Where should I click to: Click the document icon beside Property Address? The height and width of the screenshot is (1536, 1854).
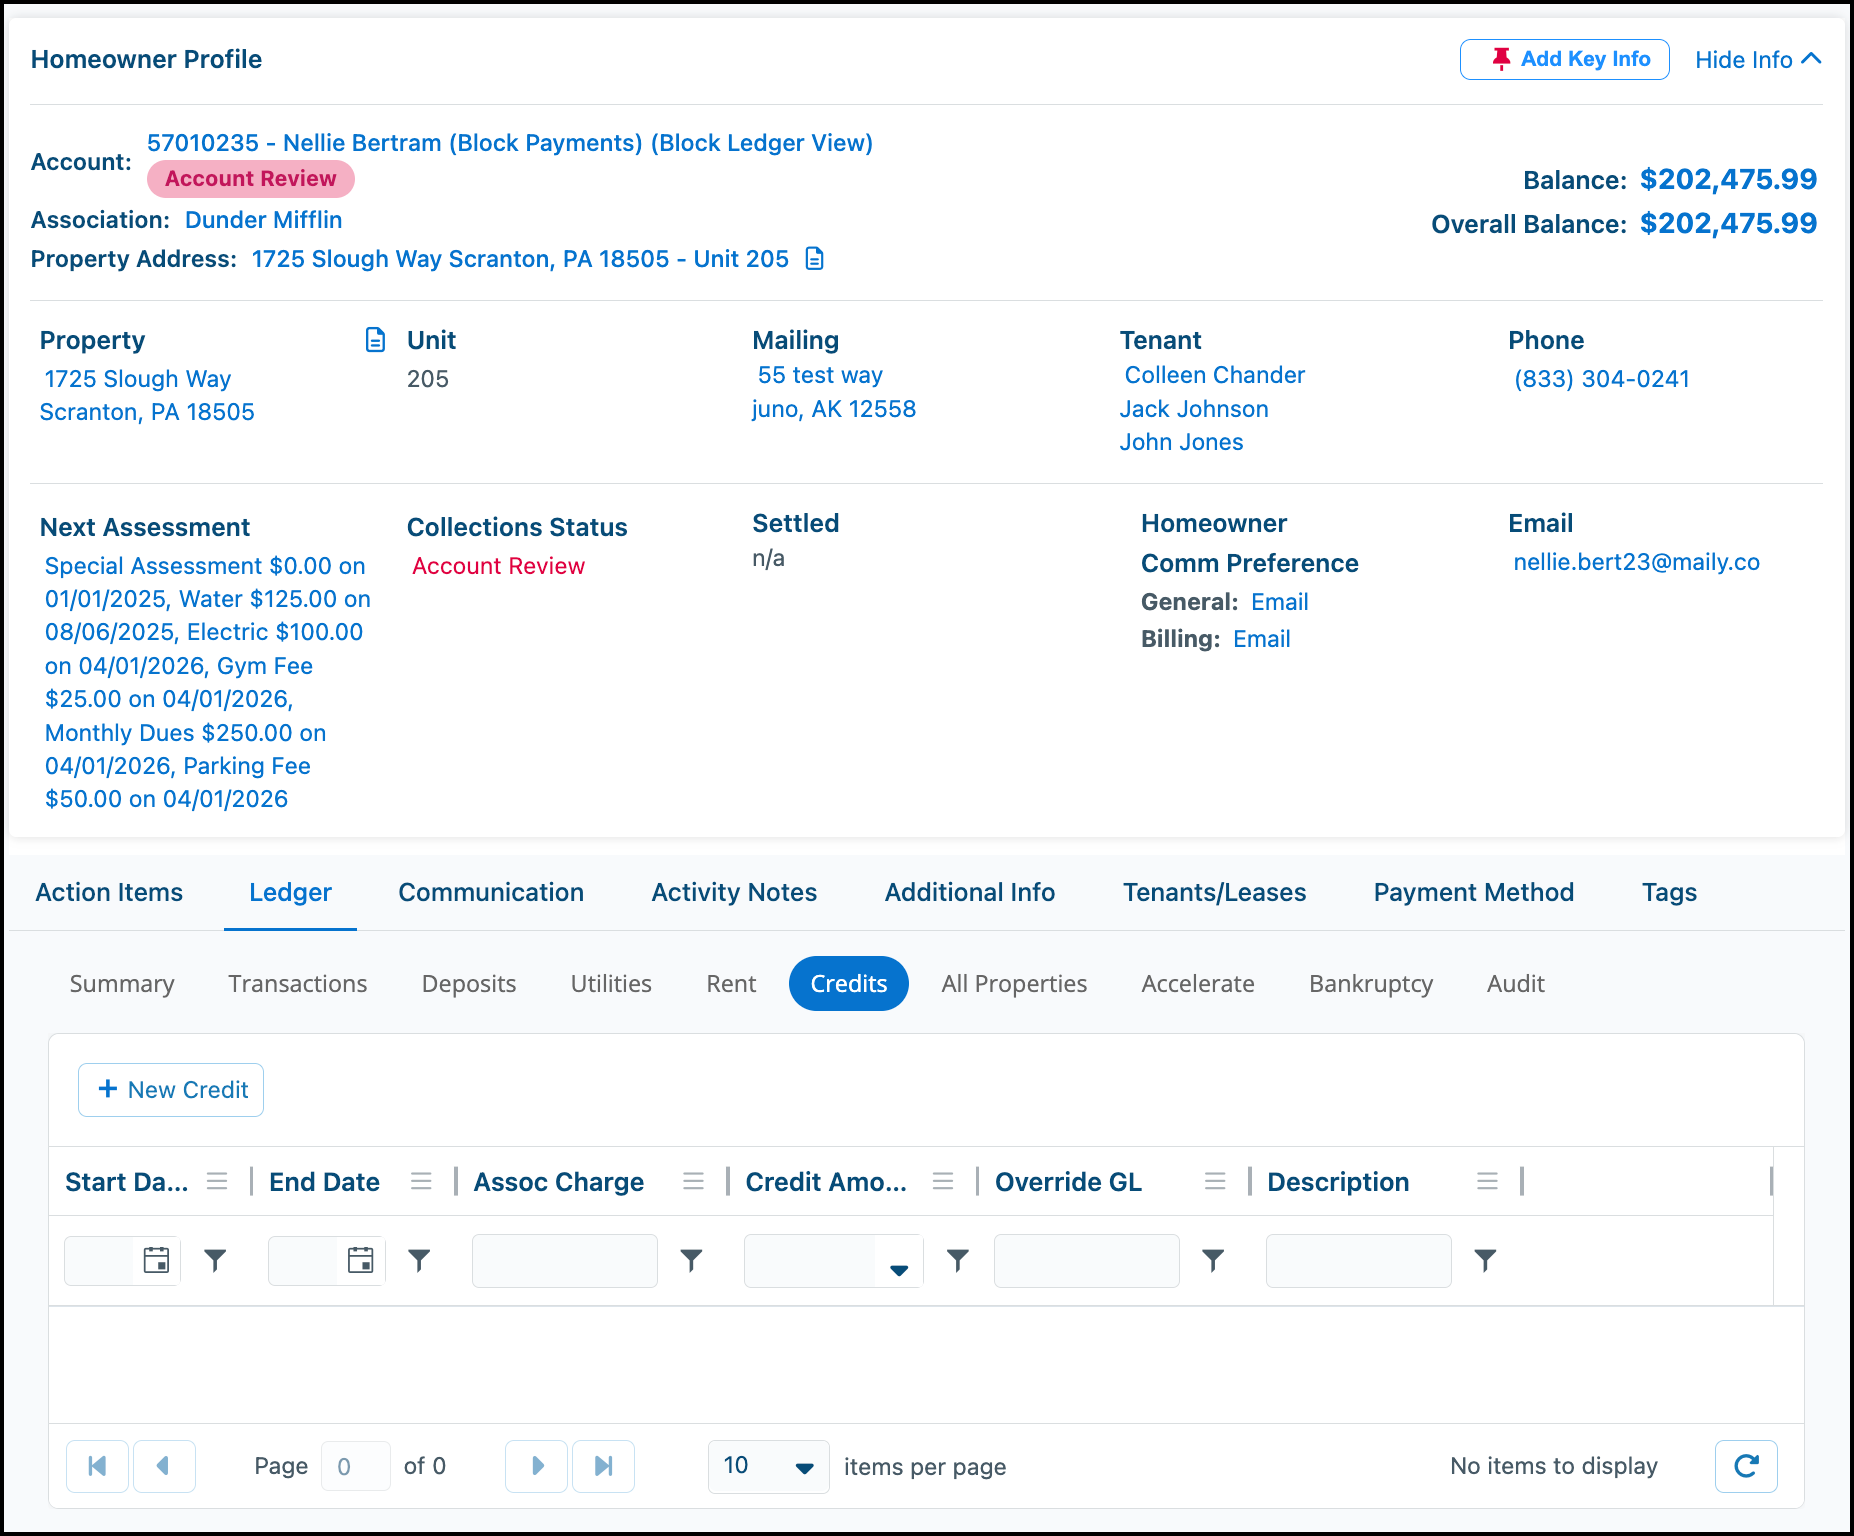click(815, 259)
